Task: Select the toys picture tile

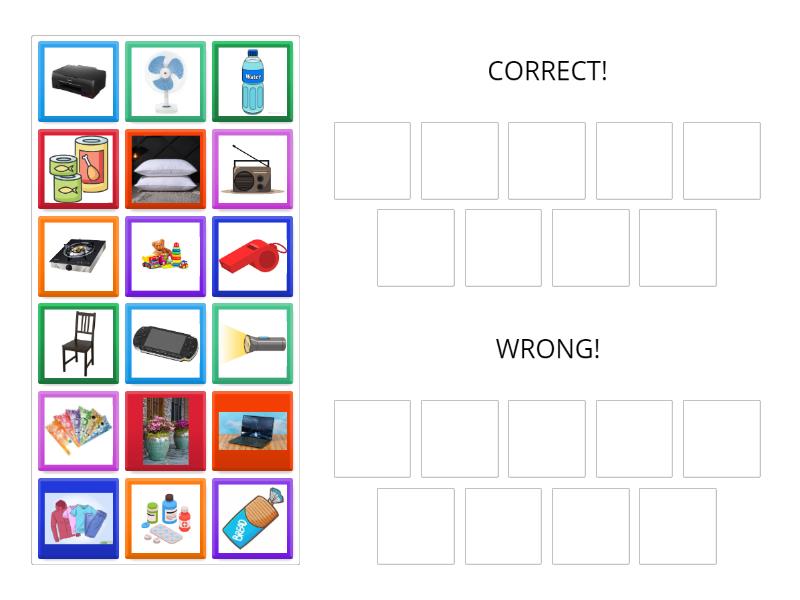Action: point(165,256)
